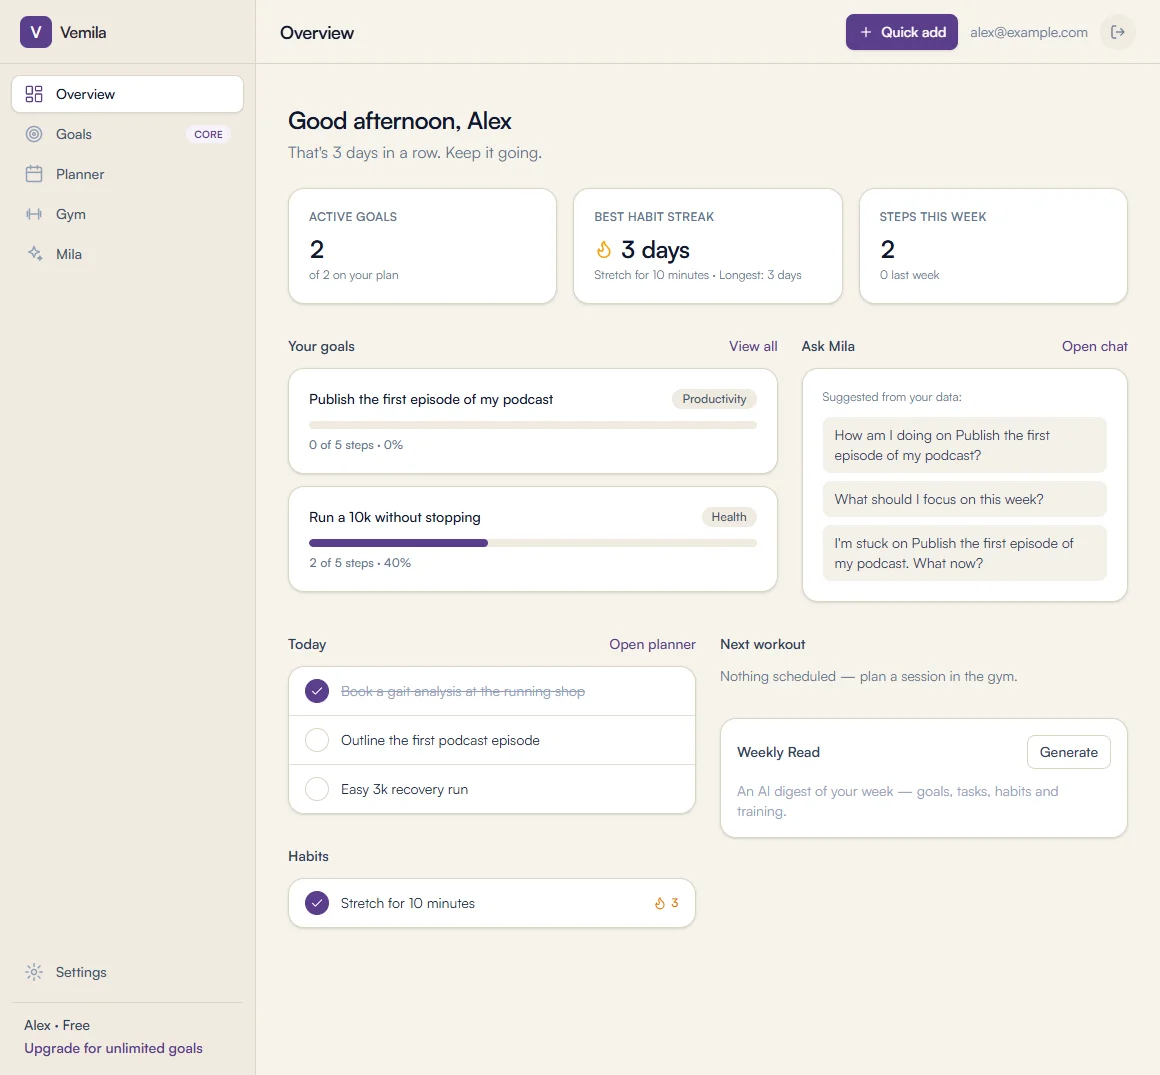
Task: Click View all goals link
Action: pyautogui.click(x=753, y=346)
